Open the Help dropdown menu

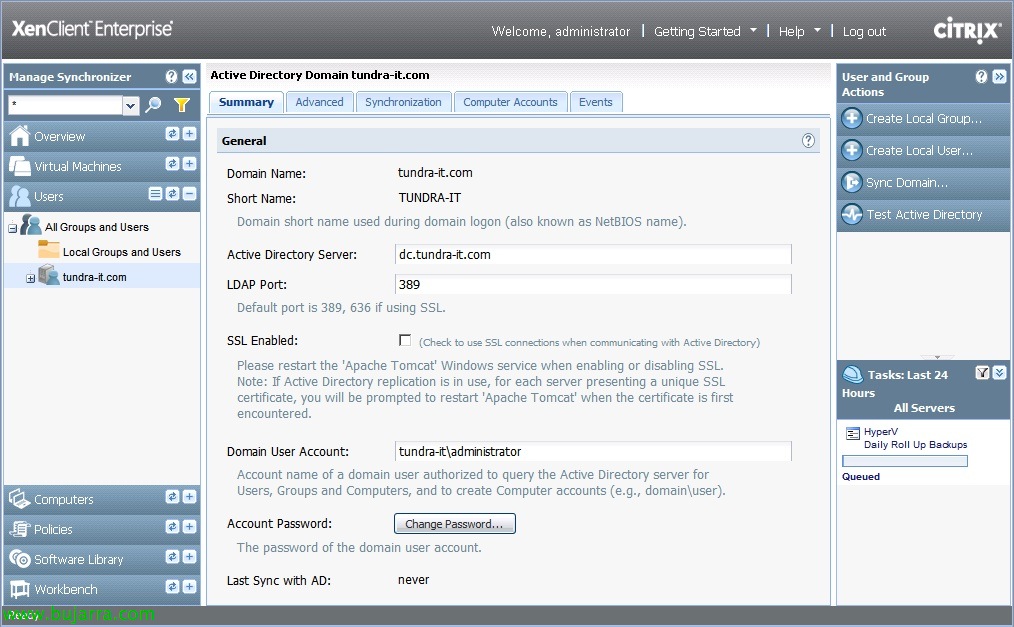(799, 31)
